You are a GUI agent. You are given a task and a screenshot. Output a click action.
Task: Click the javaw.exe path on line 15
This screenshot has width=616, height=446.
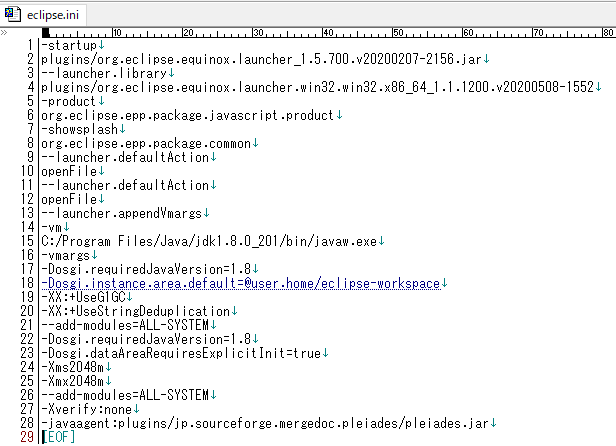click(209, 241)
